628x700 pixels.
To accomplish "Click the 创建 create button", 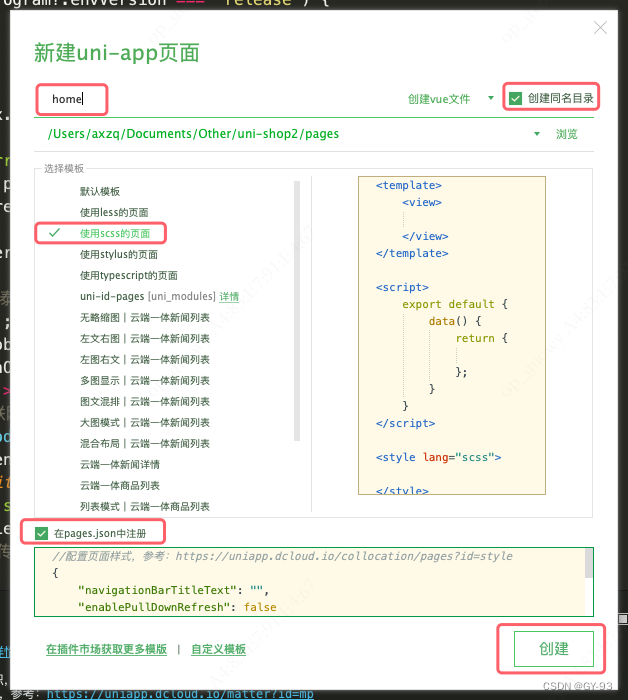I will pyautogui.click(x=553, y=649).
